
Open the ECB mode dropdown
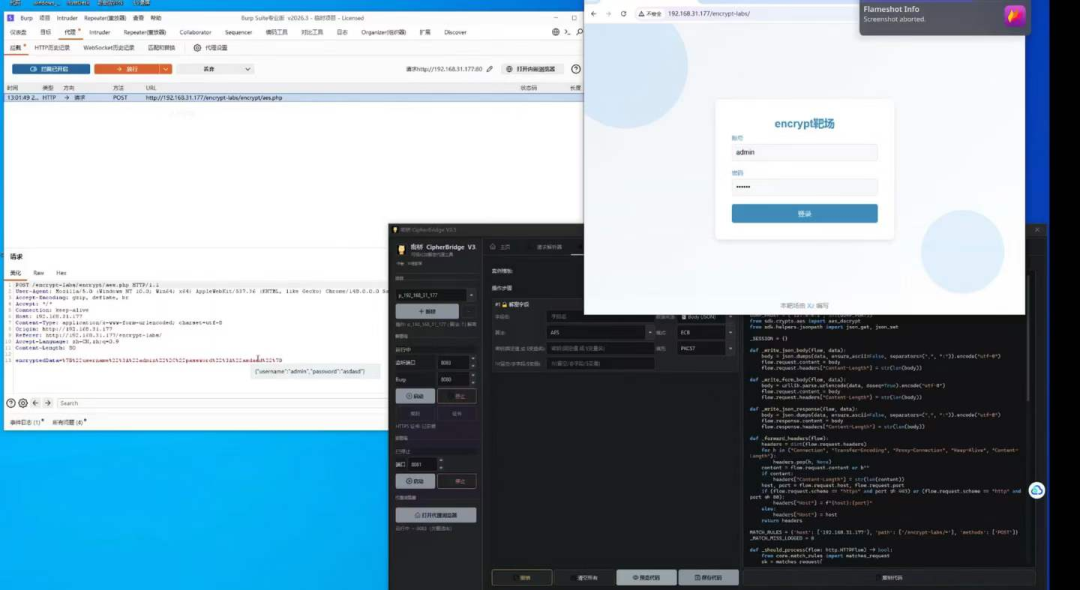(x=705, y=333)
